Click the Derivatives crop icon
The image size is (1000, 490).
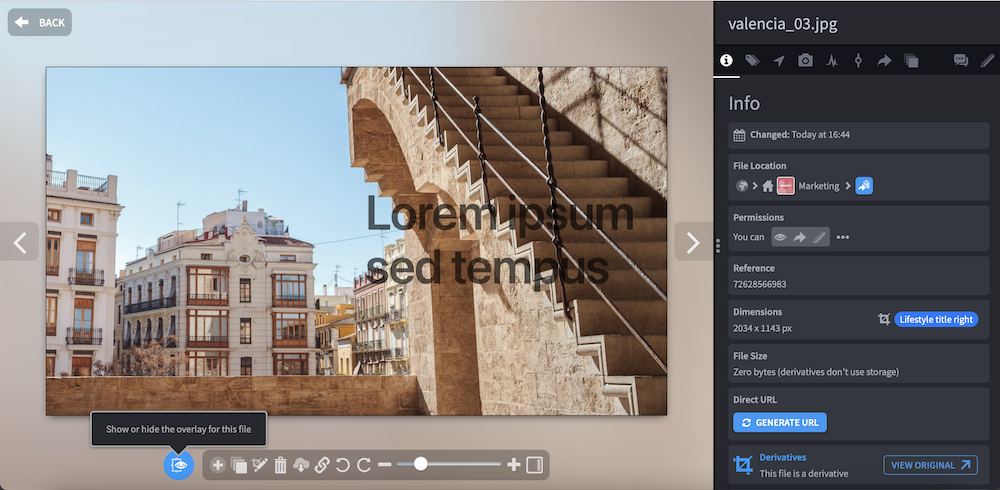pyautogui.click(x=743, y=464)
